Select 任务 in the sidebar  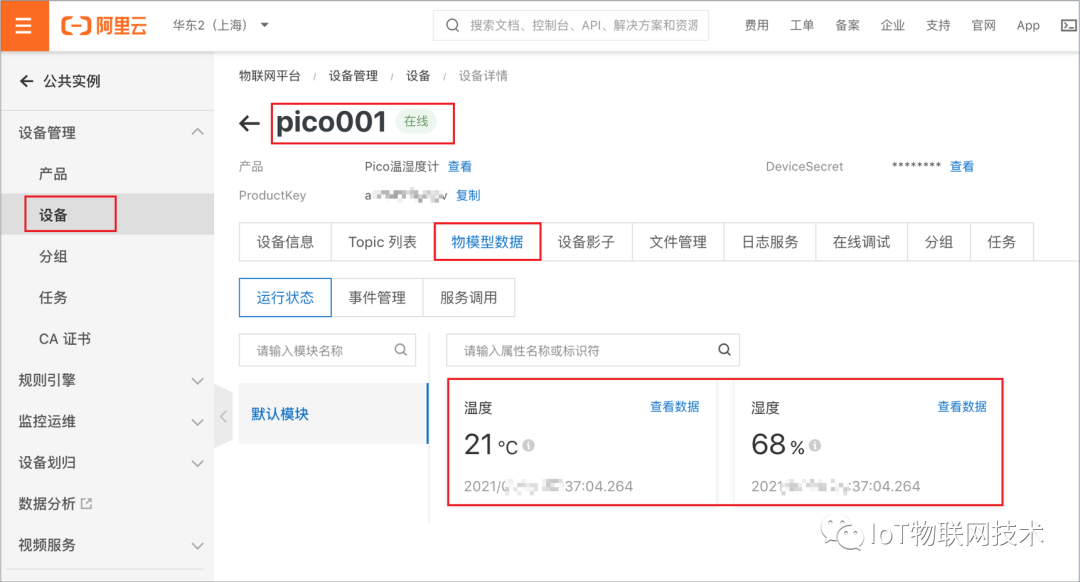(x=53, y=298)
